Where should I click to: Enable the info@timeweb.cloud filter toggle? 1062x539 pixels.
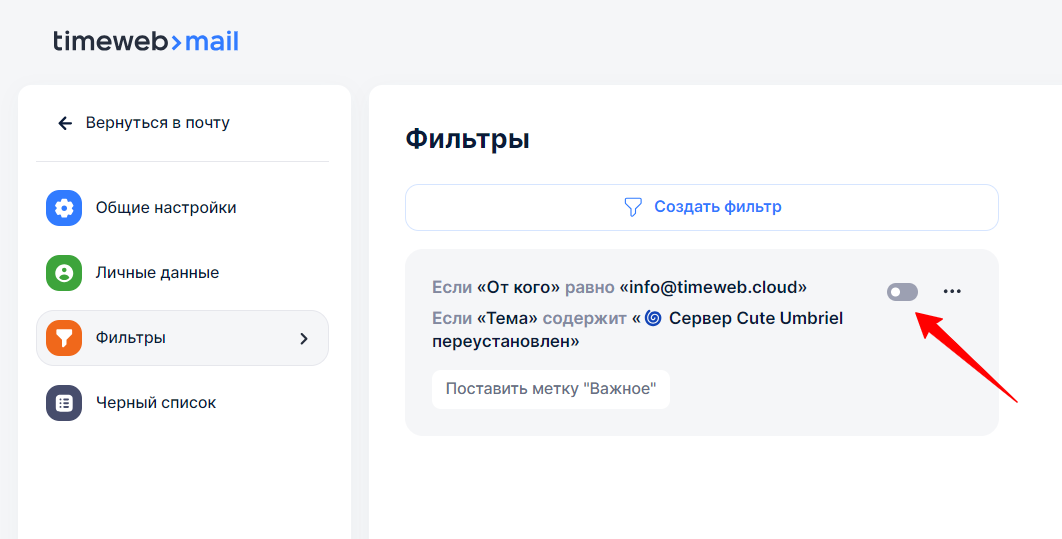pyautogui.click(x=902, y=292)
